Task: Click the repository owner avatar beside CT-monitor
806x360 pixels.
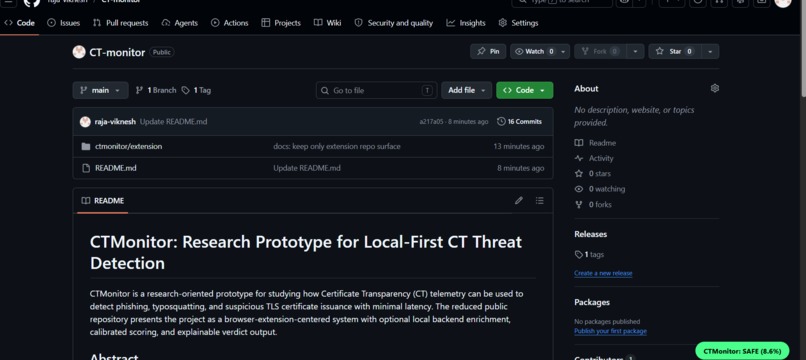Action: click(79, 52)
